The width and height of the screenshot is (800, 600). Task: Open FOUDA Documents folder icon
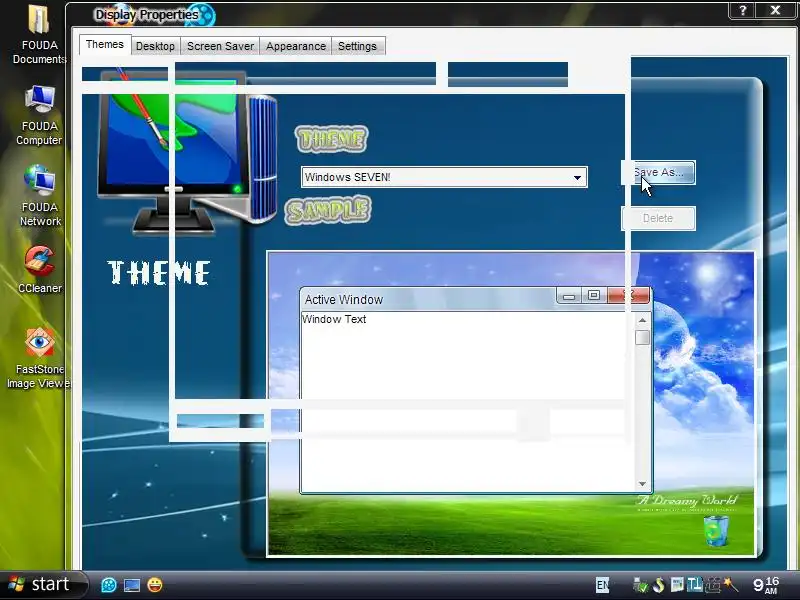(39, 35)
